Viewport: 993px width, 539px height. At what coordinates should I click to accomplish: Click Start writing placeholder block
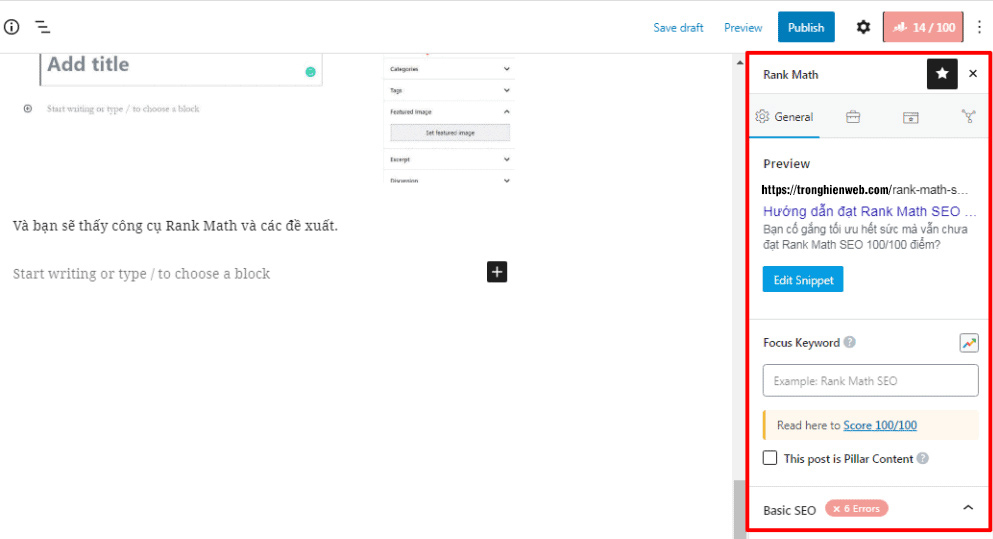click(x=141, y=274)
